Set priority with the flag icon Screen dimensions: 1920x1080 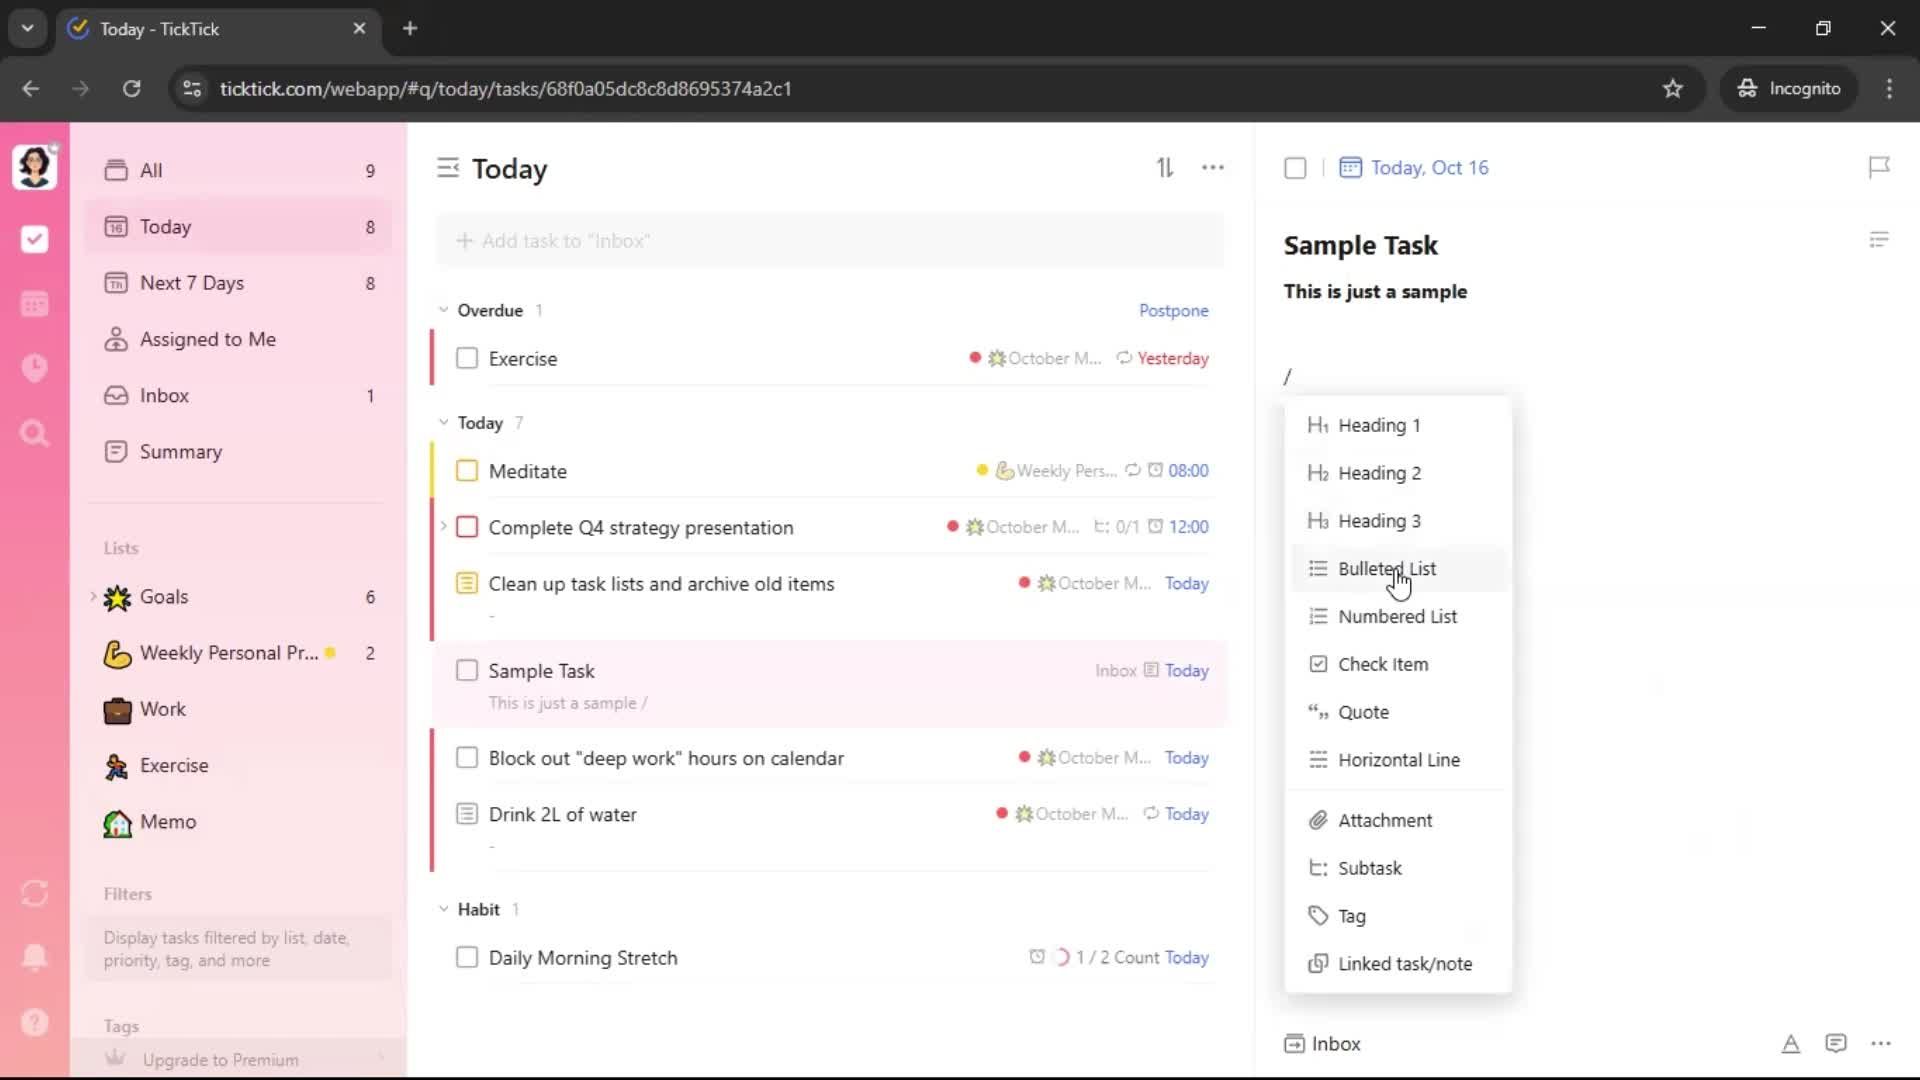click(1879, 167)
